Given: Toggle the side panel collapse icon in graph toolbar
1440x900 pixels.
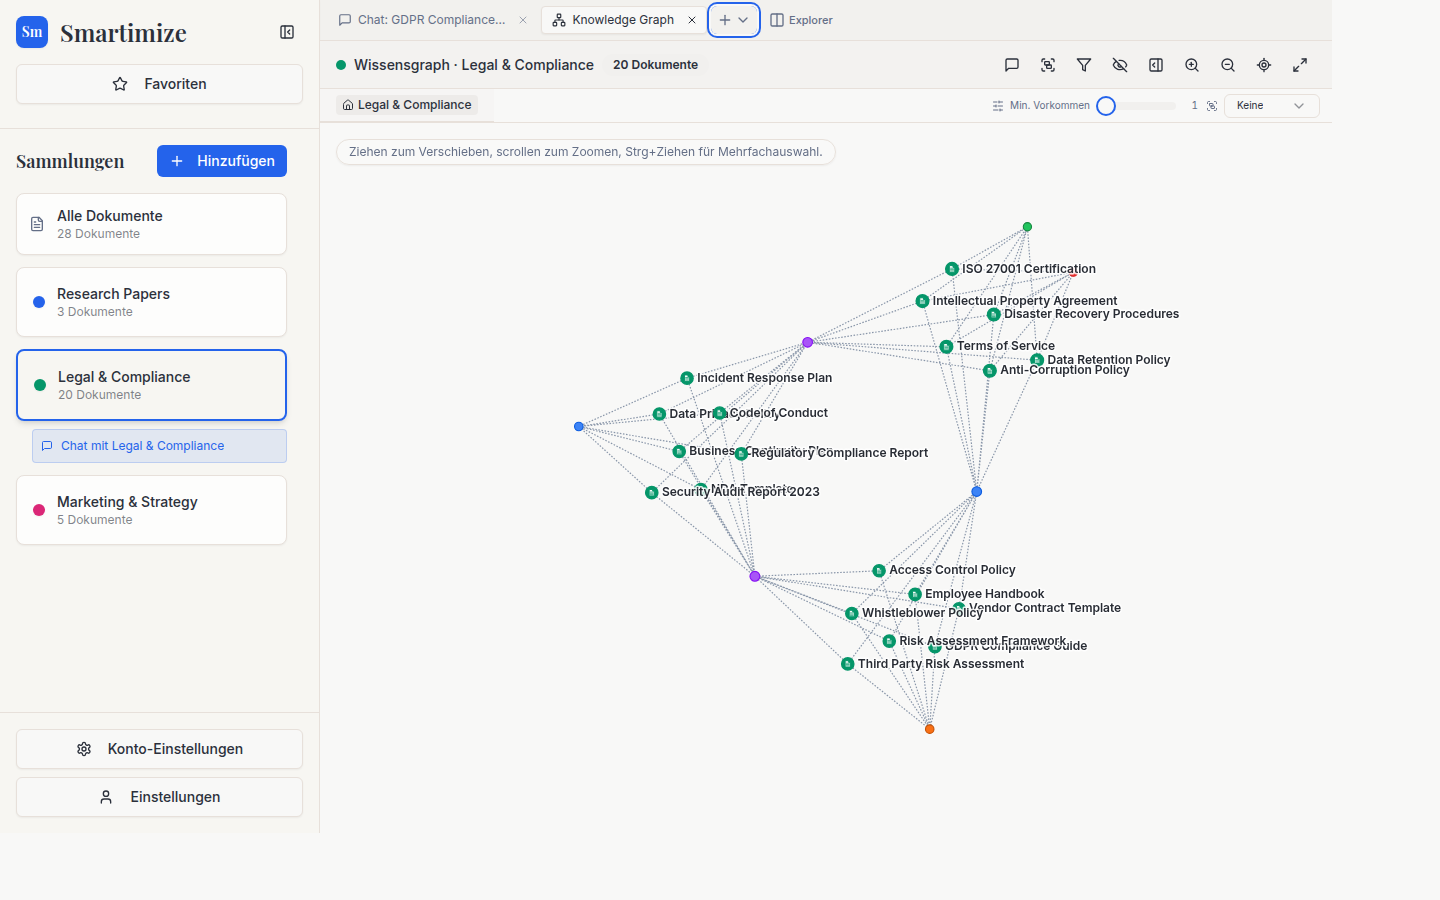Looking at the screenshot, I should pos(1156,65).
